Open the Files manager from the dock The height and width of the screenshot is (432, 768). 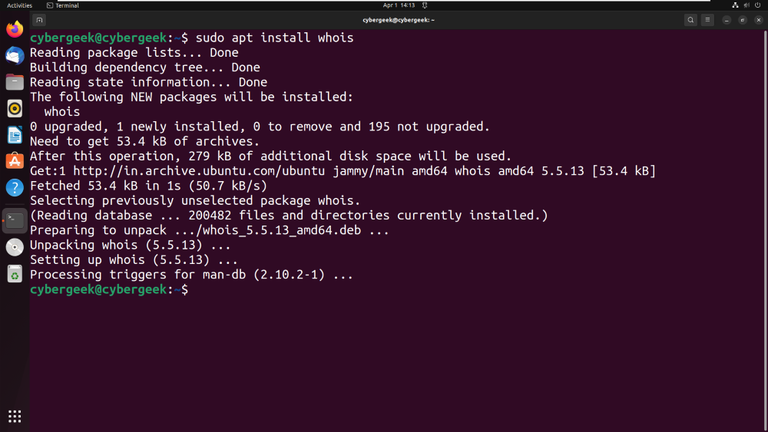14,82
